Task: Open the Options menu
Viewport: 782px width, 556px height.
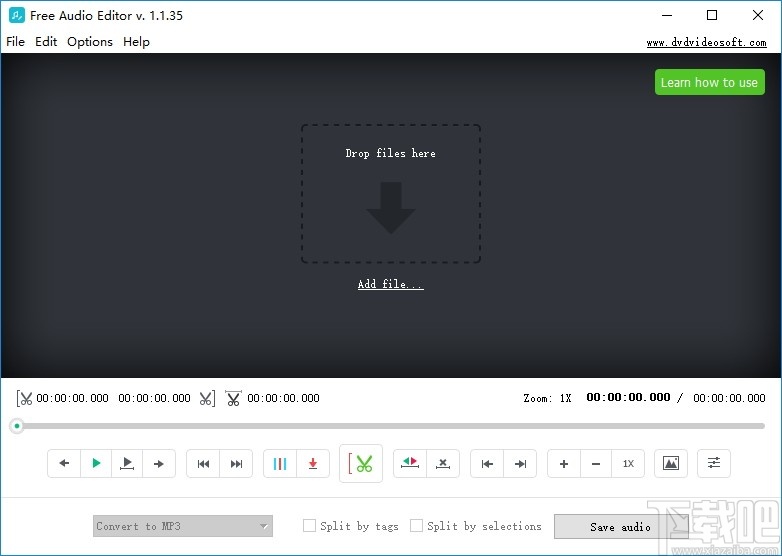Action: click(90, 41)
